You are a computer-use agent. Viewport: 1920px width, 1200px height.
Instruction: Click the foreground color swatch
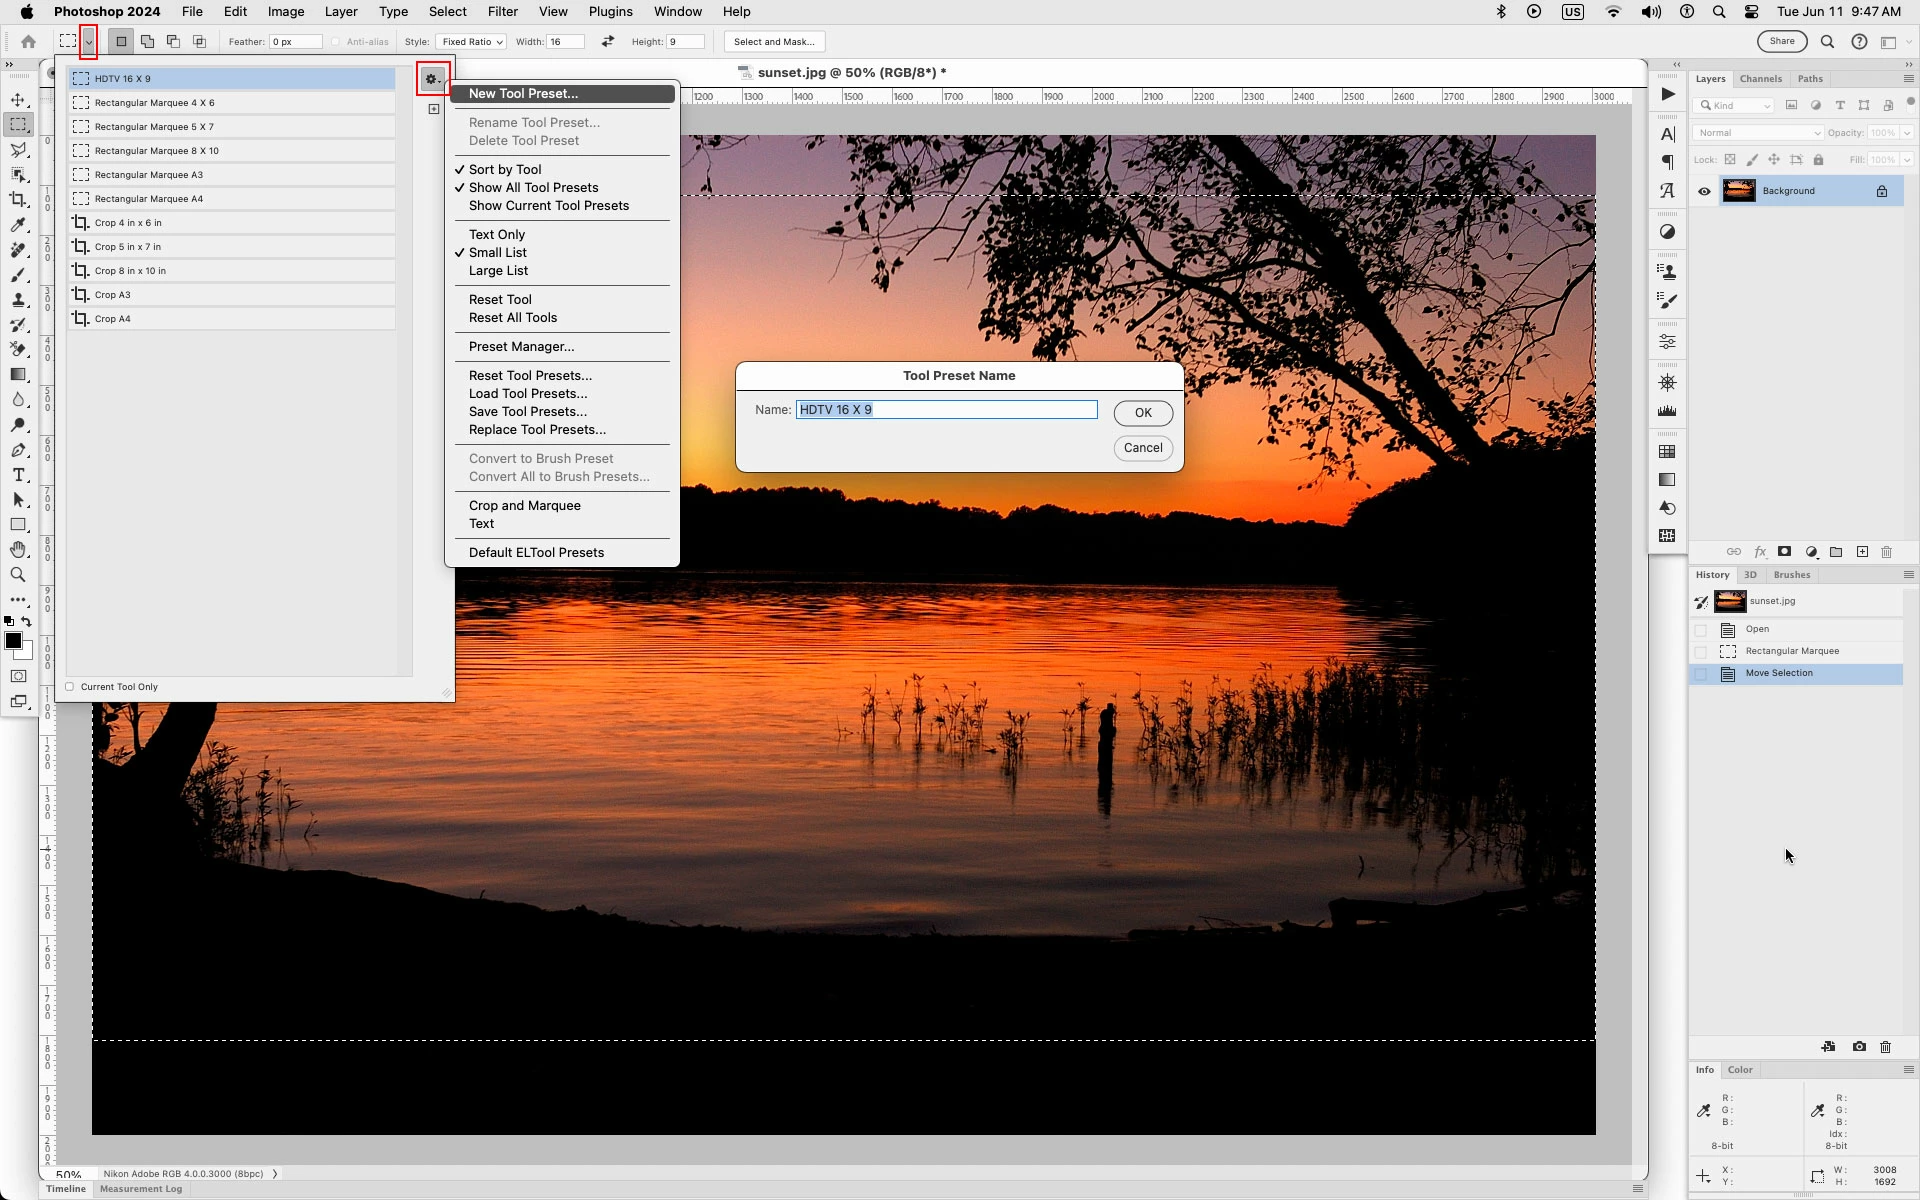[13, 641]
